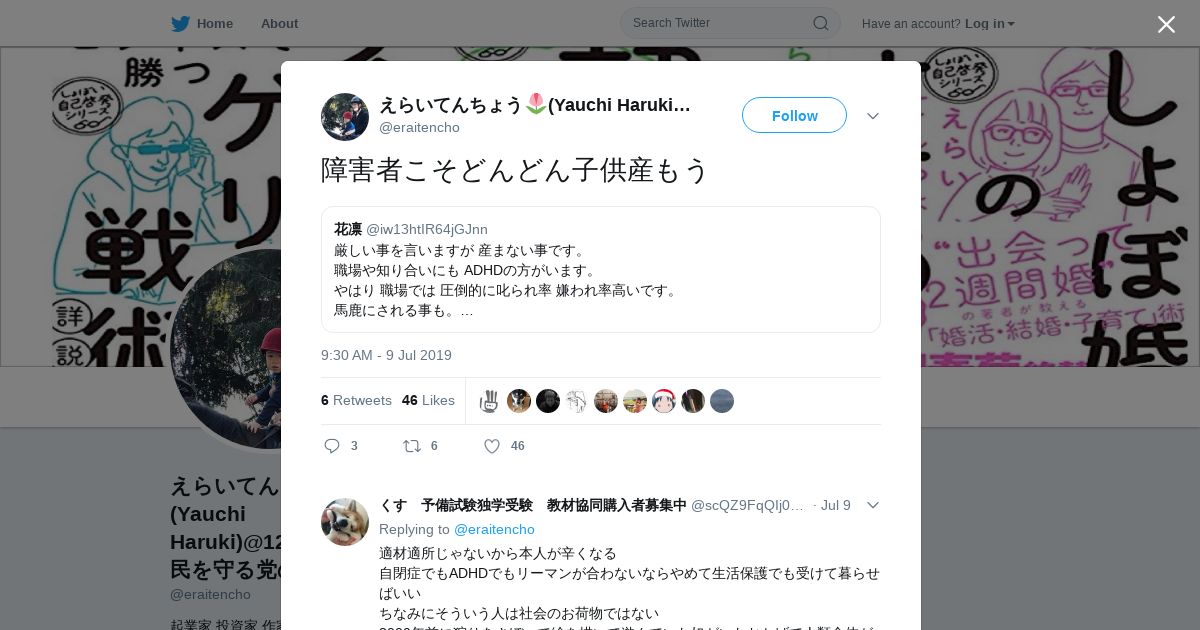Click the reply speech bubble icon
Image resolution: width=1200 pixels, height=630 pixels.
click(332, 446)
